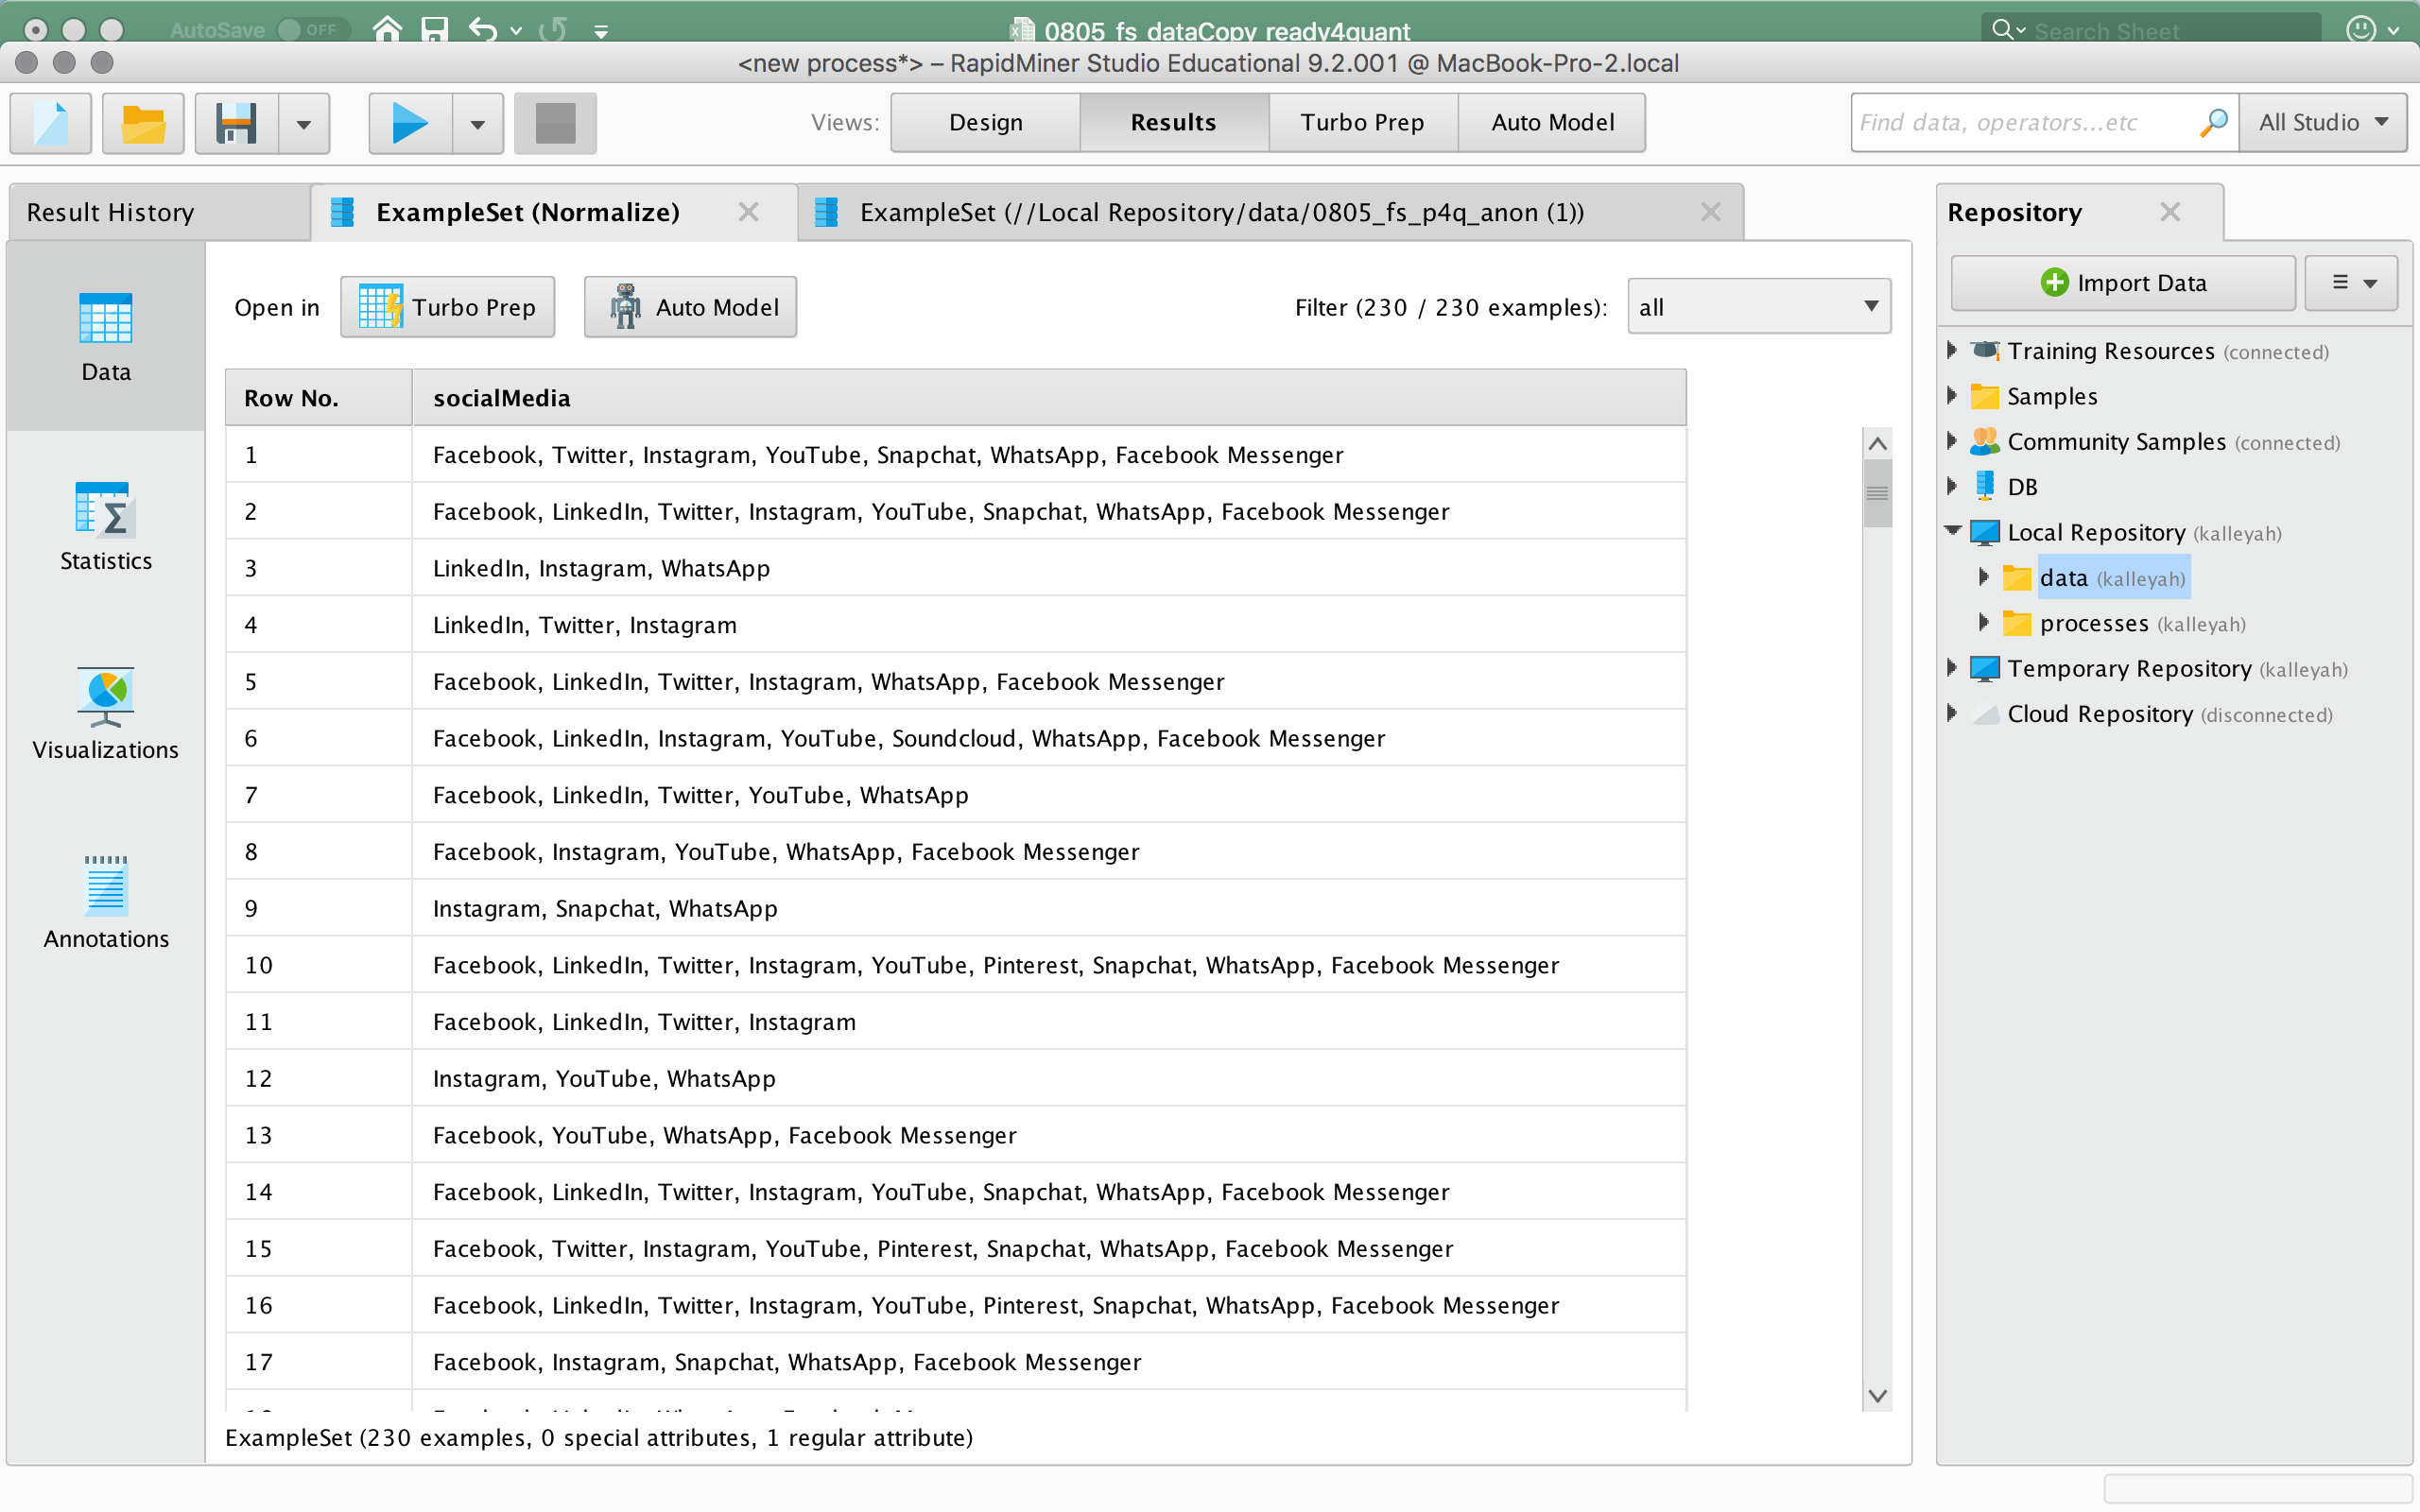Close the ExampleSet (Normalize) tab

point(748,212)
